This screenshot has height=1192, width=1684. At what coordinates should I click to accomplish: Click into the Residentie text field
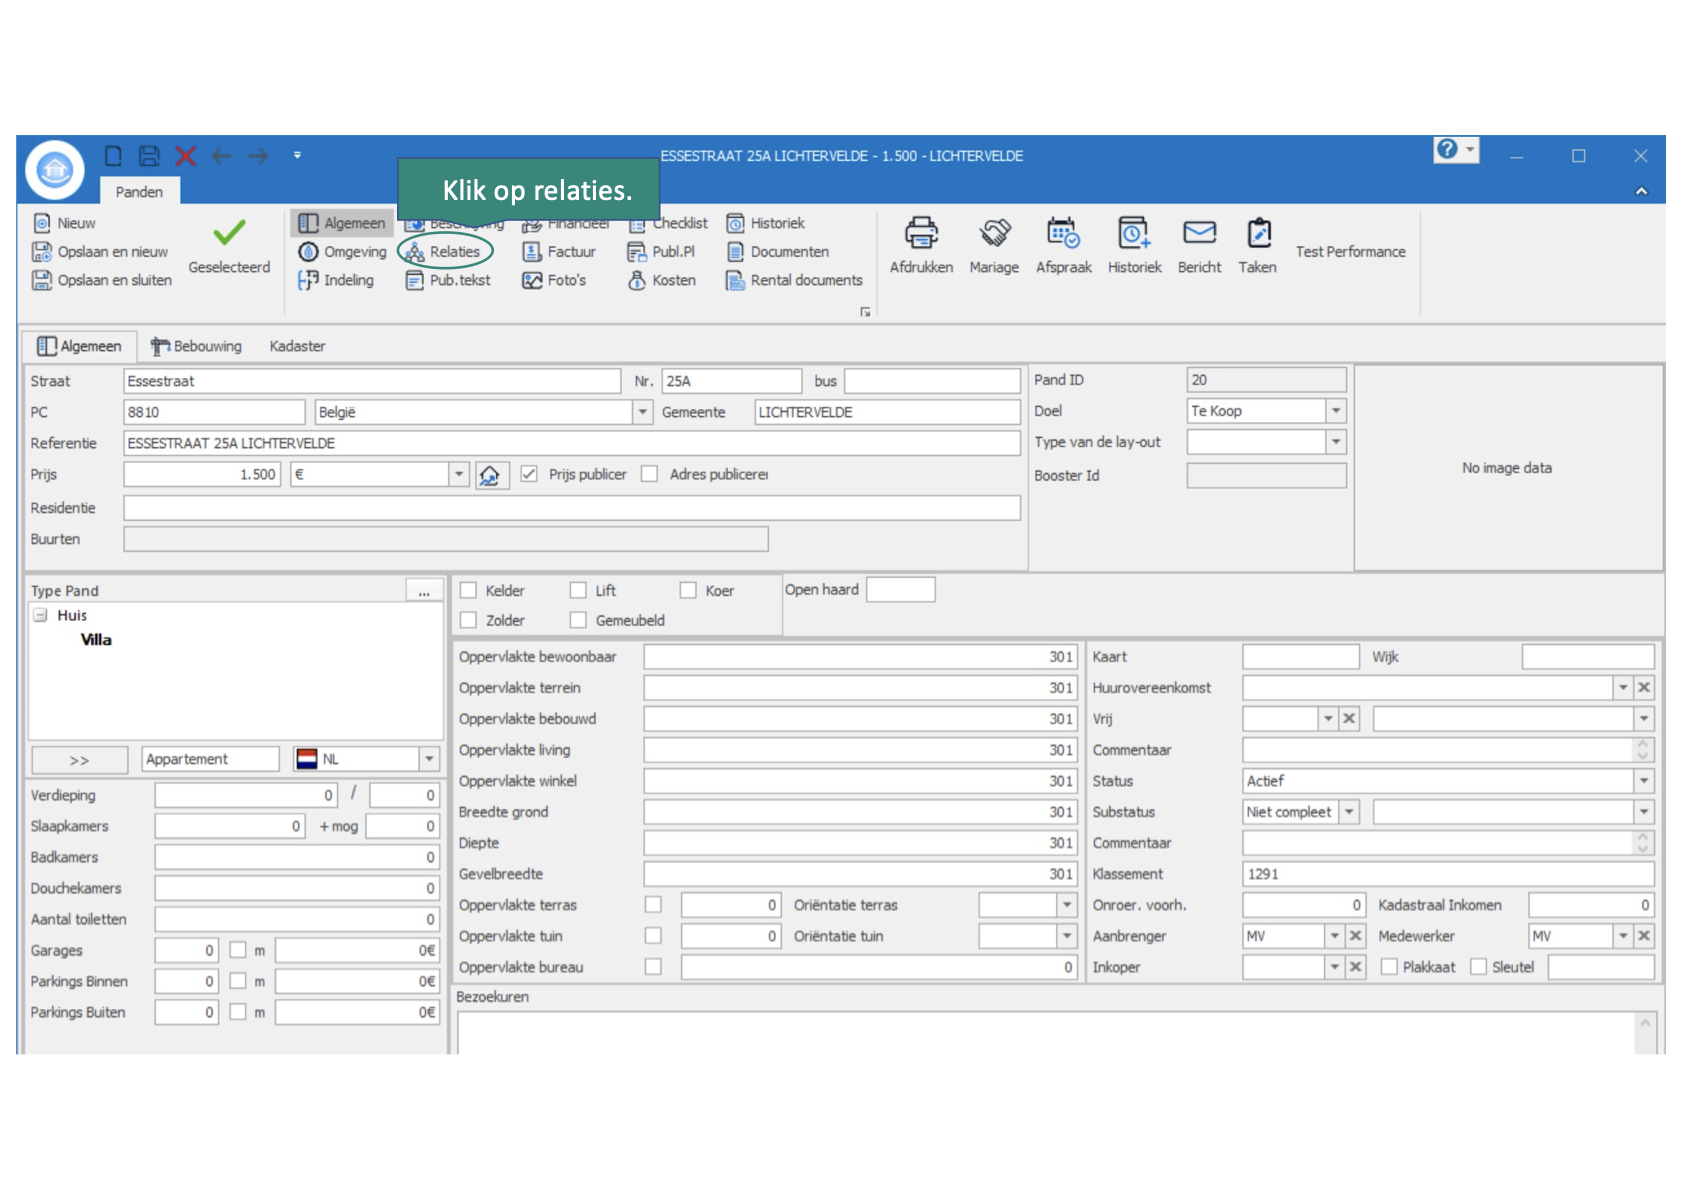(x=571, y=508)
